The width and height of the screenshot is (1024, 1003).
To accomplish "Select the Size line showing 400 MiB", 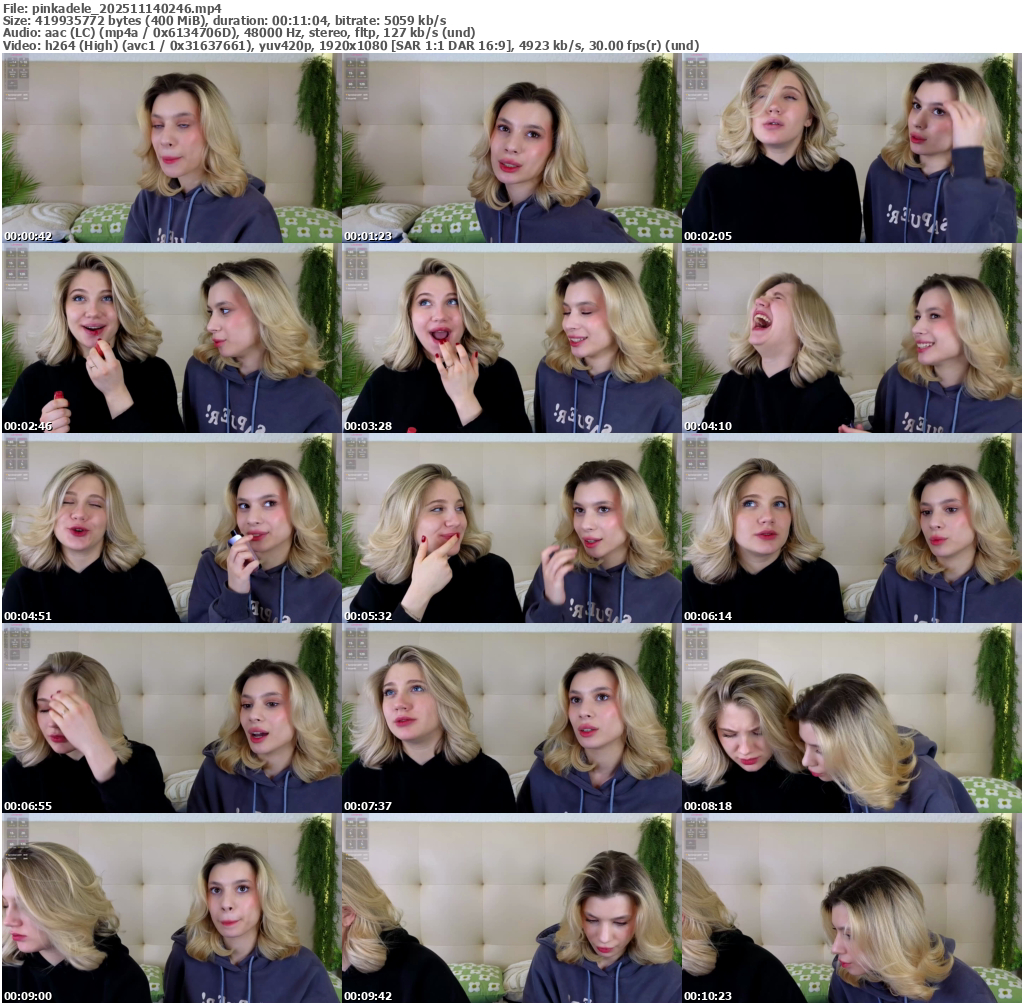I will click(224, 20).
